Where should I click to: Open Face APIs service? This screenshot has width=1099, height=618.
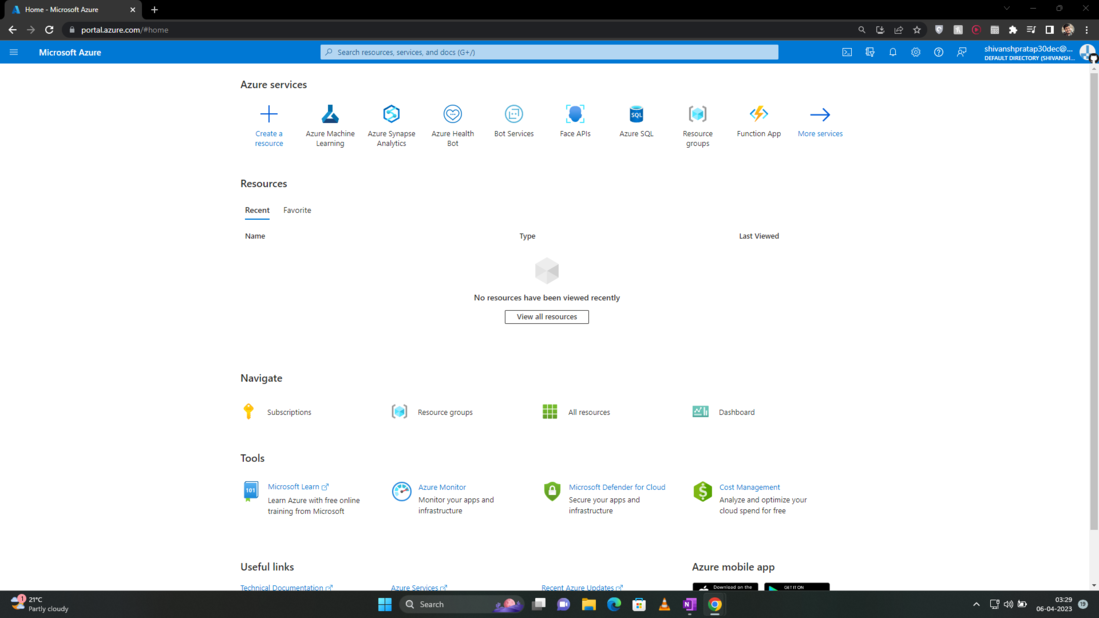pos(575,121)
